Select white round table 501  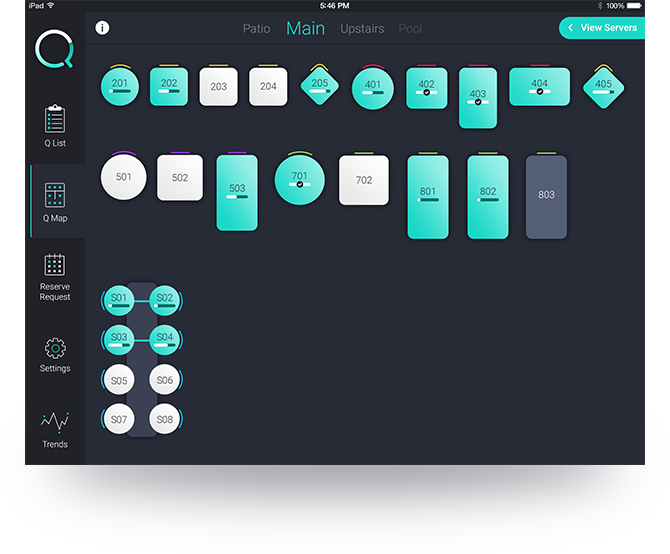pos(124,178)
